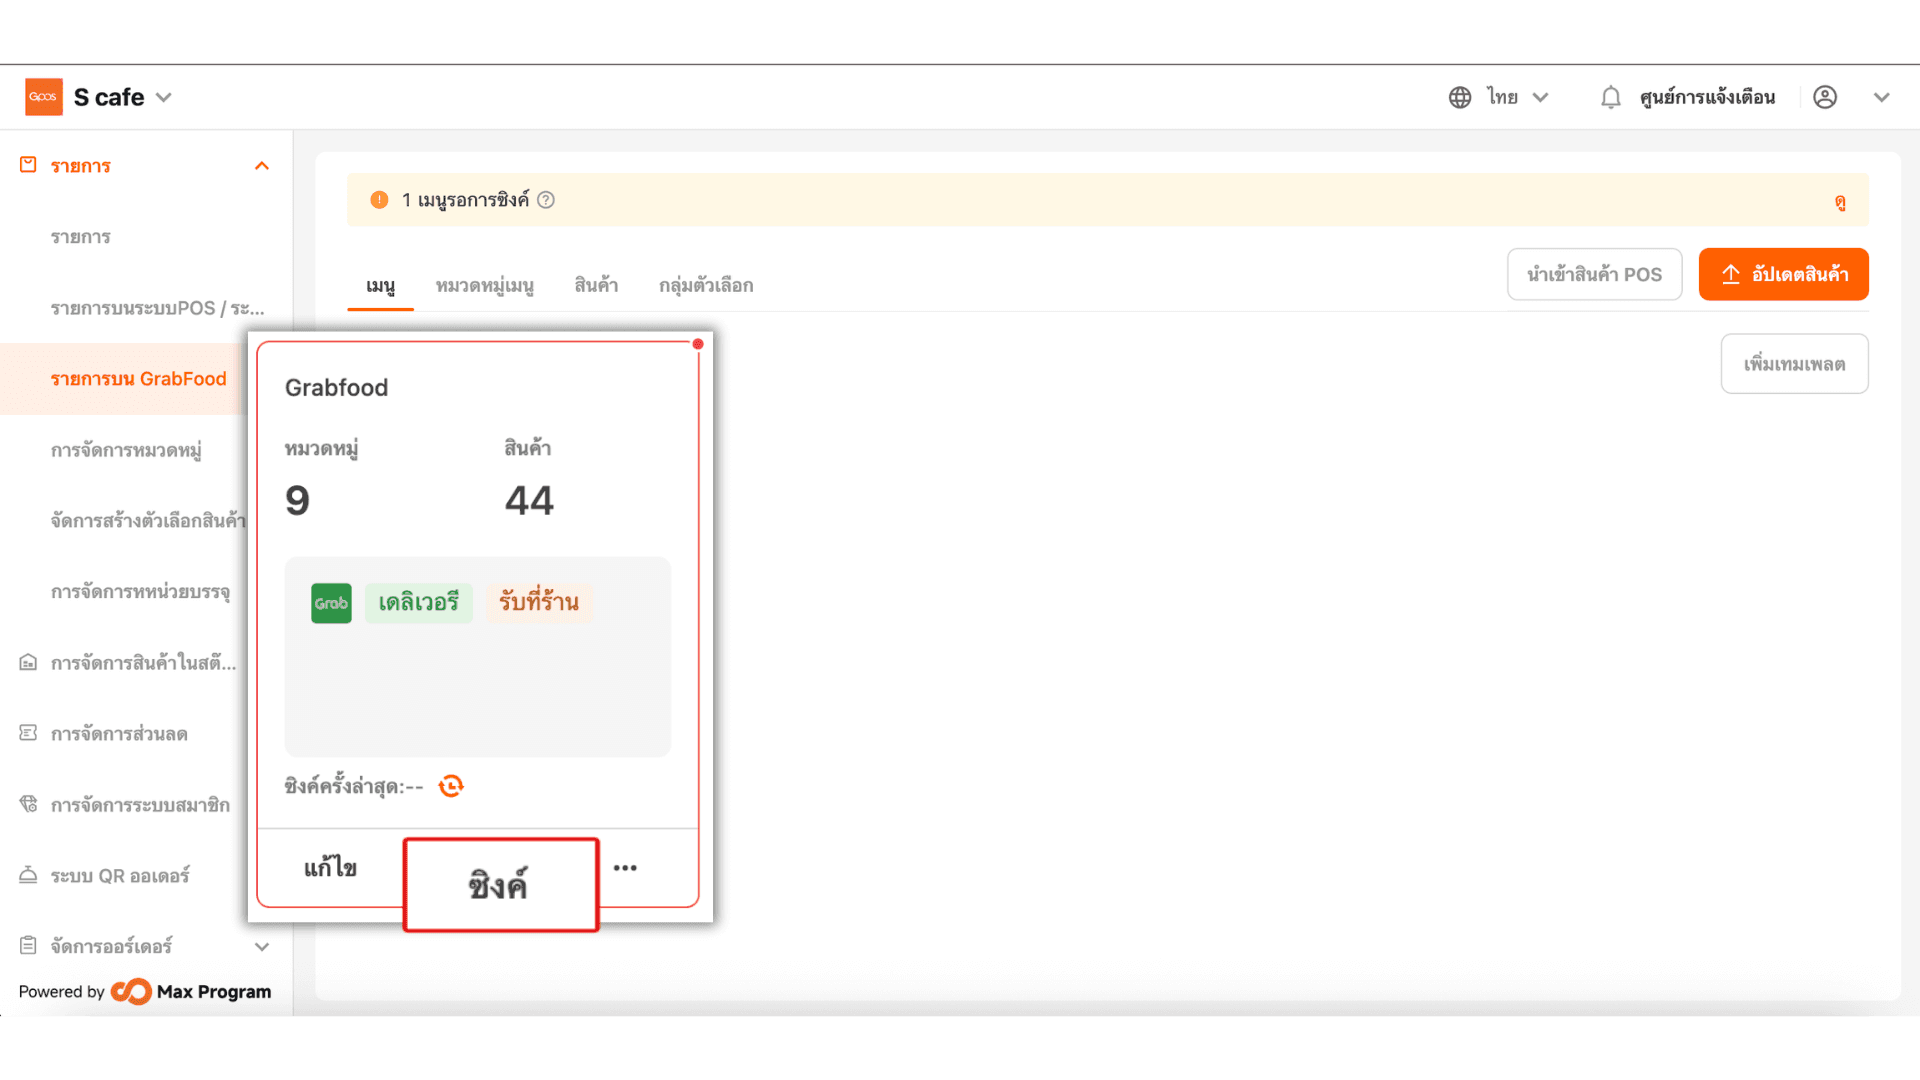Image resolution: width=1920 pixels, height=1080 pixels.
Task: Switch to the สินค้า tab
Action: click(x=596, y=286)
